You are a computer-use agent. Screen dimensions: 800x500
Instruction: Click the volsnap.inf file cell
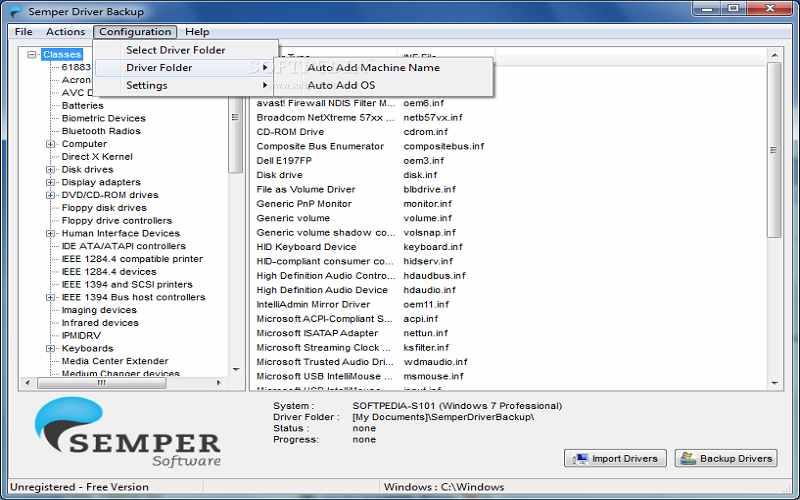(430, 232)
